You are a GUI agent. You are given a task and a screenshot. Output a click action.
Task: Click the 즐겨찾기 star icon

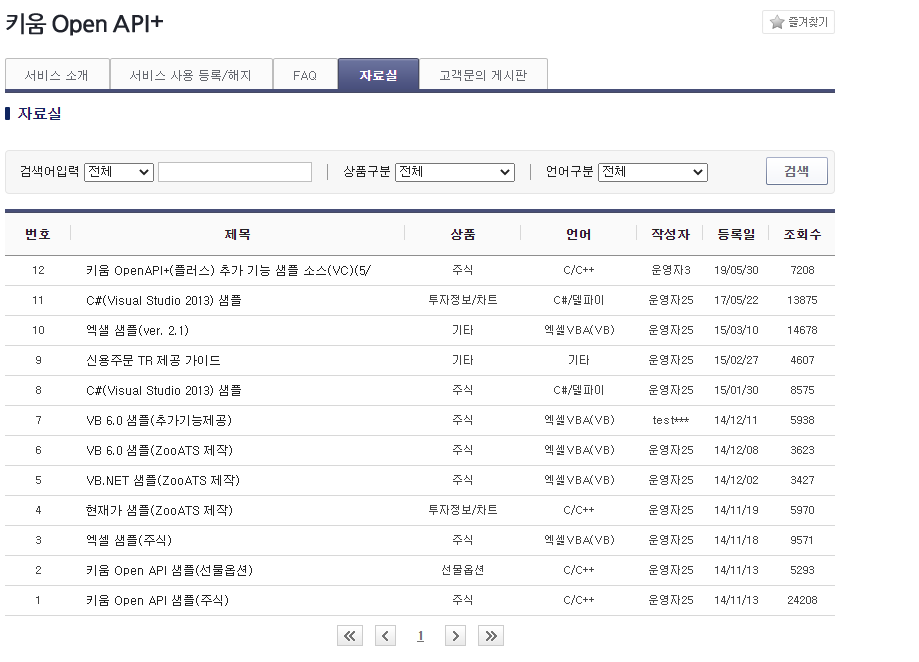[x=777, y=22]
